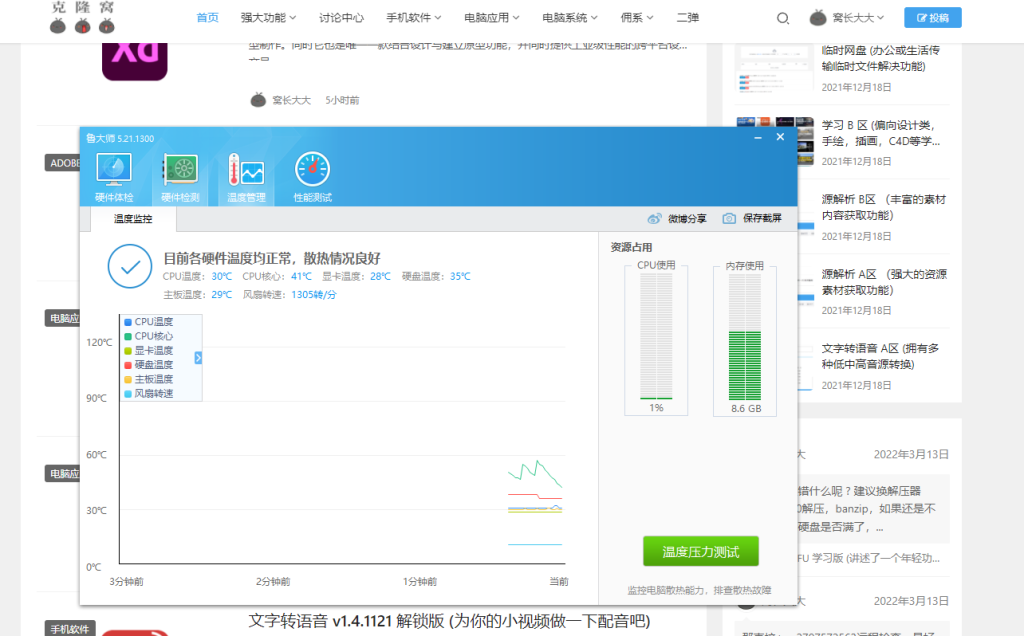Open the 源解析 B区 sidebar article link
Viewport: 1024px width, 636px height.
(884, 207)
